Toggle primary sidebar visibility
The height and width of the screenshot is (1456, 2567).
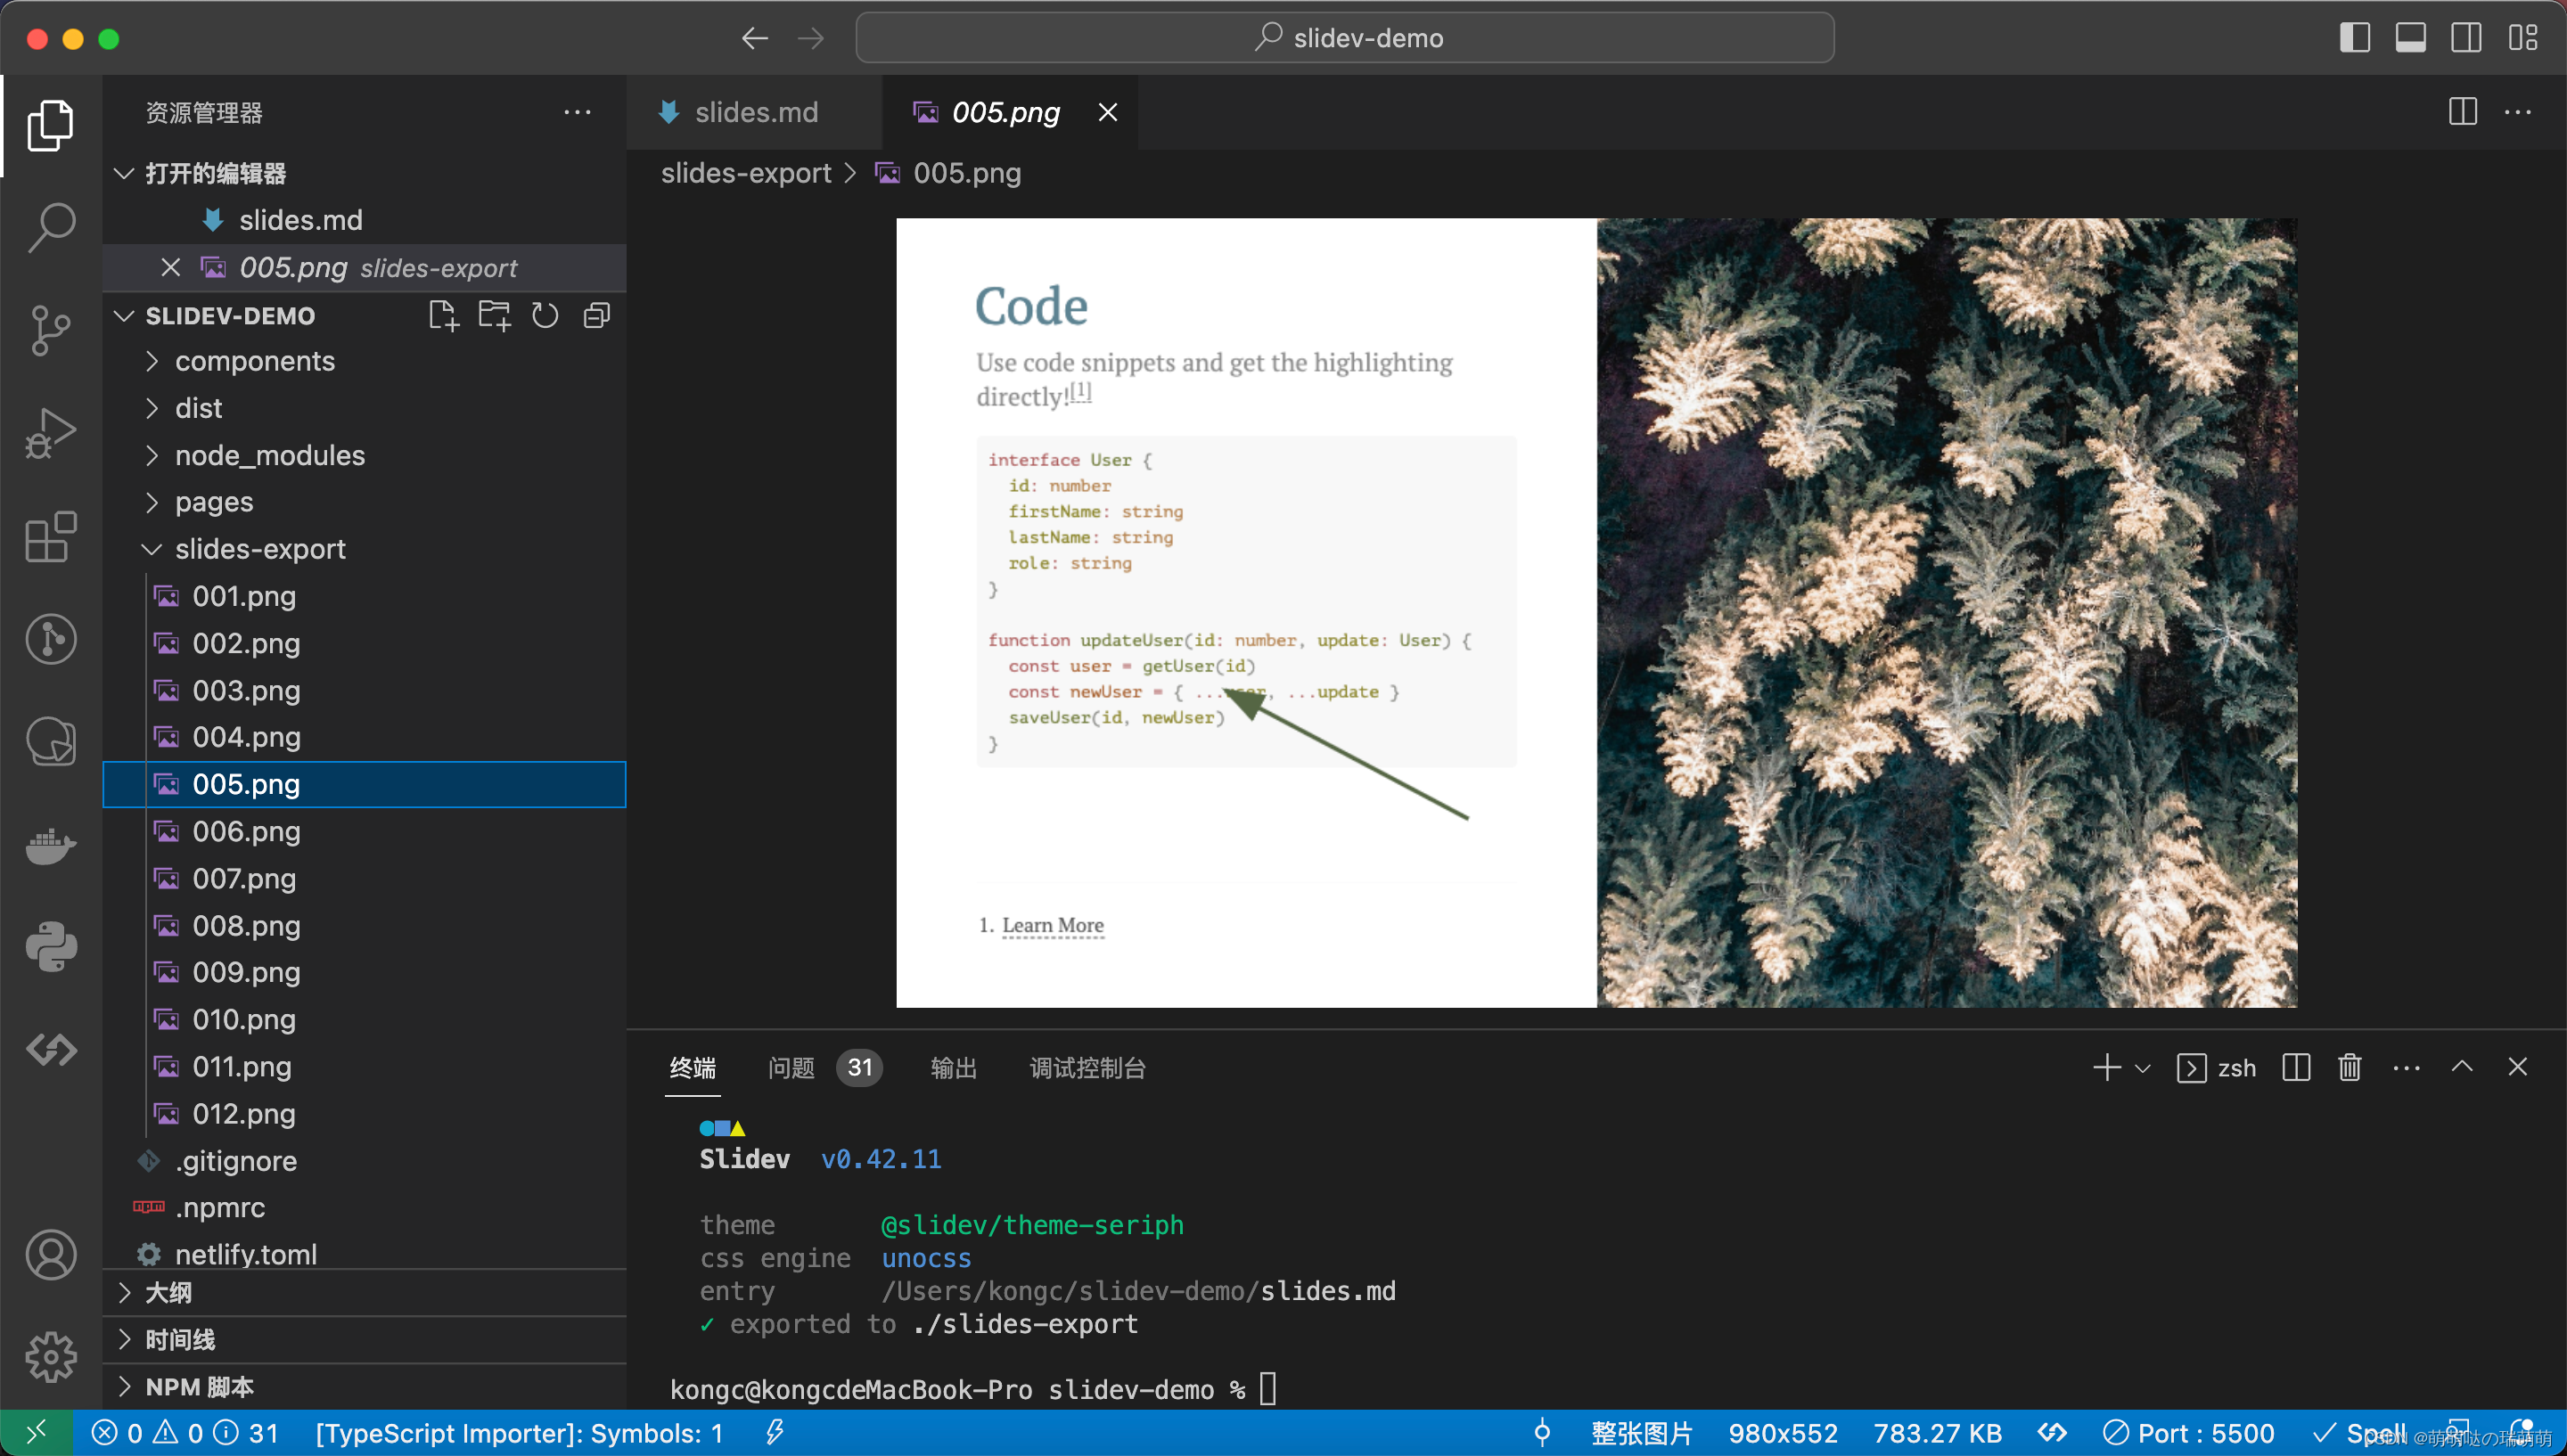click(x=2354, y=38)
